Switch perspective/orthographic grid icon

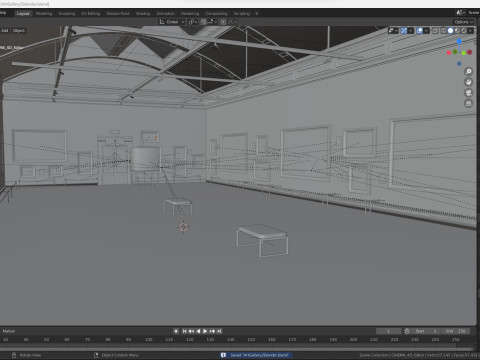tap(469, 103)
